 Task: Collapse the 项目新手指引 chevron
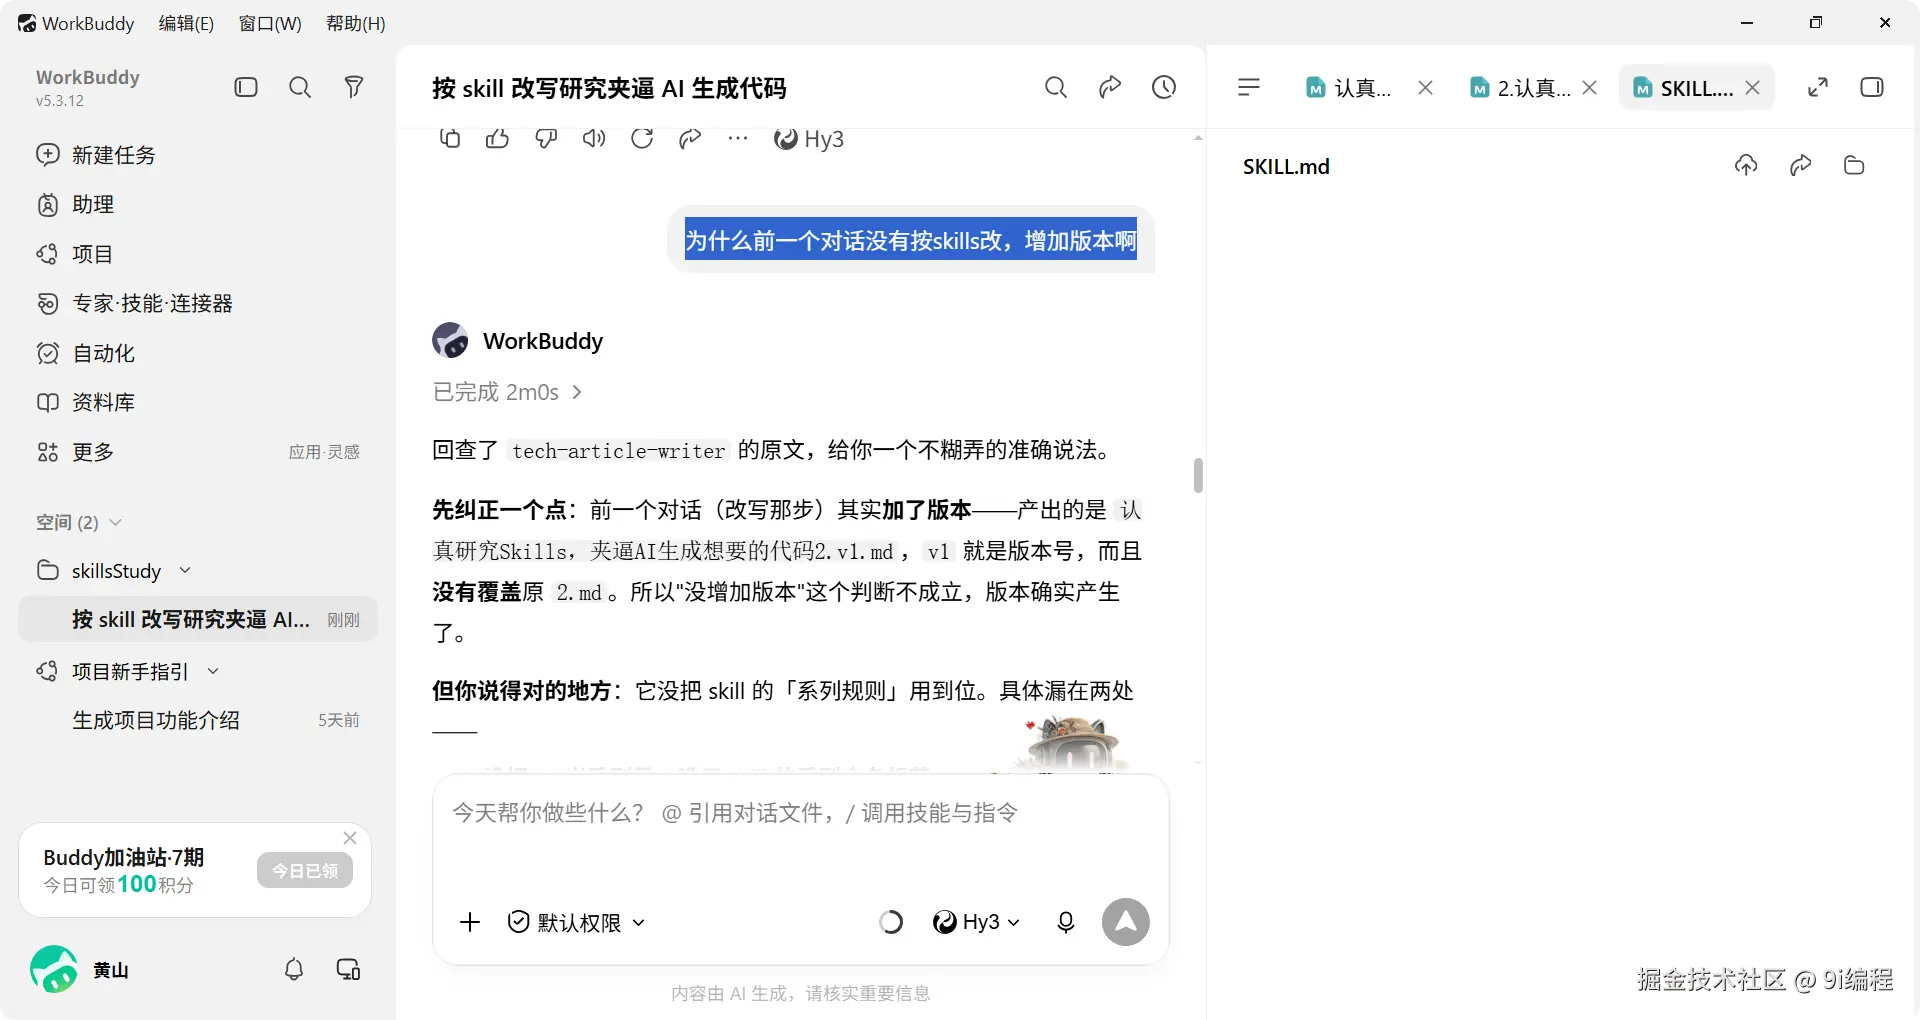[213, 671]
